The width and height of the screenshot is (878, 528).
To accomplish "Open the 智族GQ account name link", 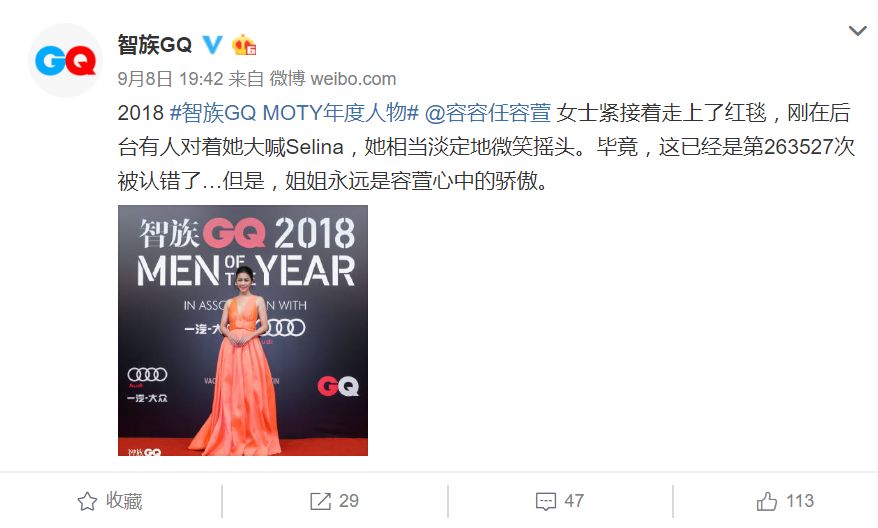I will pos(155,44).
